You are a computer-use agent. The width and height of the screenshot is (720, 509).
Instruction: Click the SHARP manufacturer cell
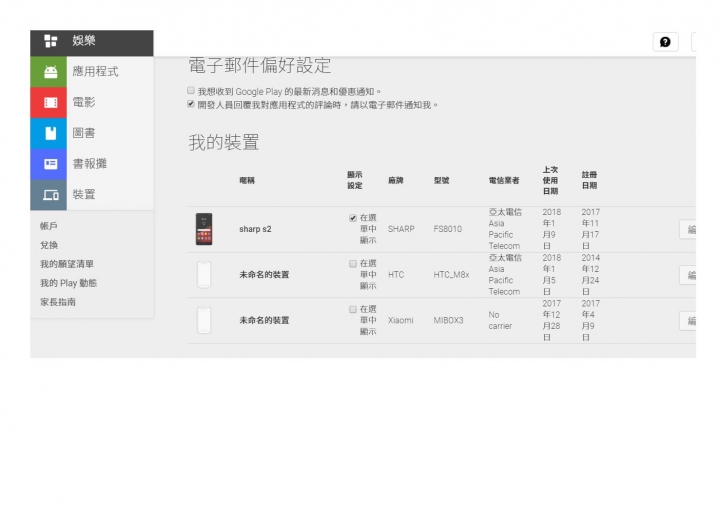401,229
